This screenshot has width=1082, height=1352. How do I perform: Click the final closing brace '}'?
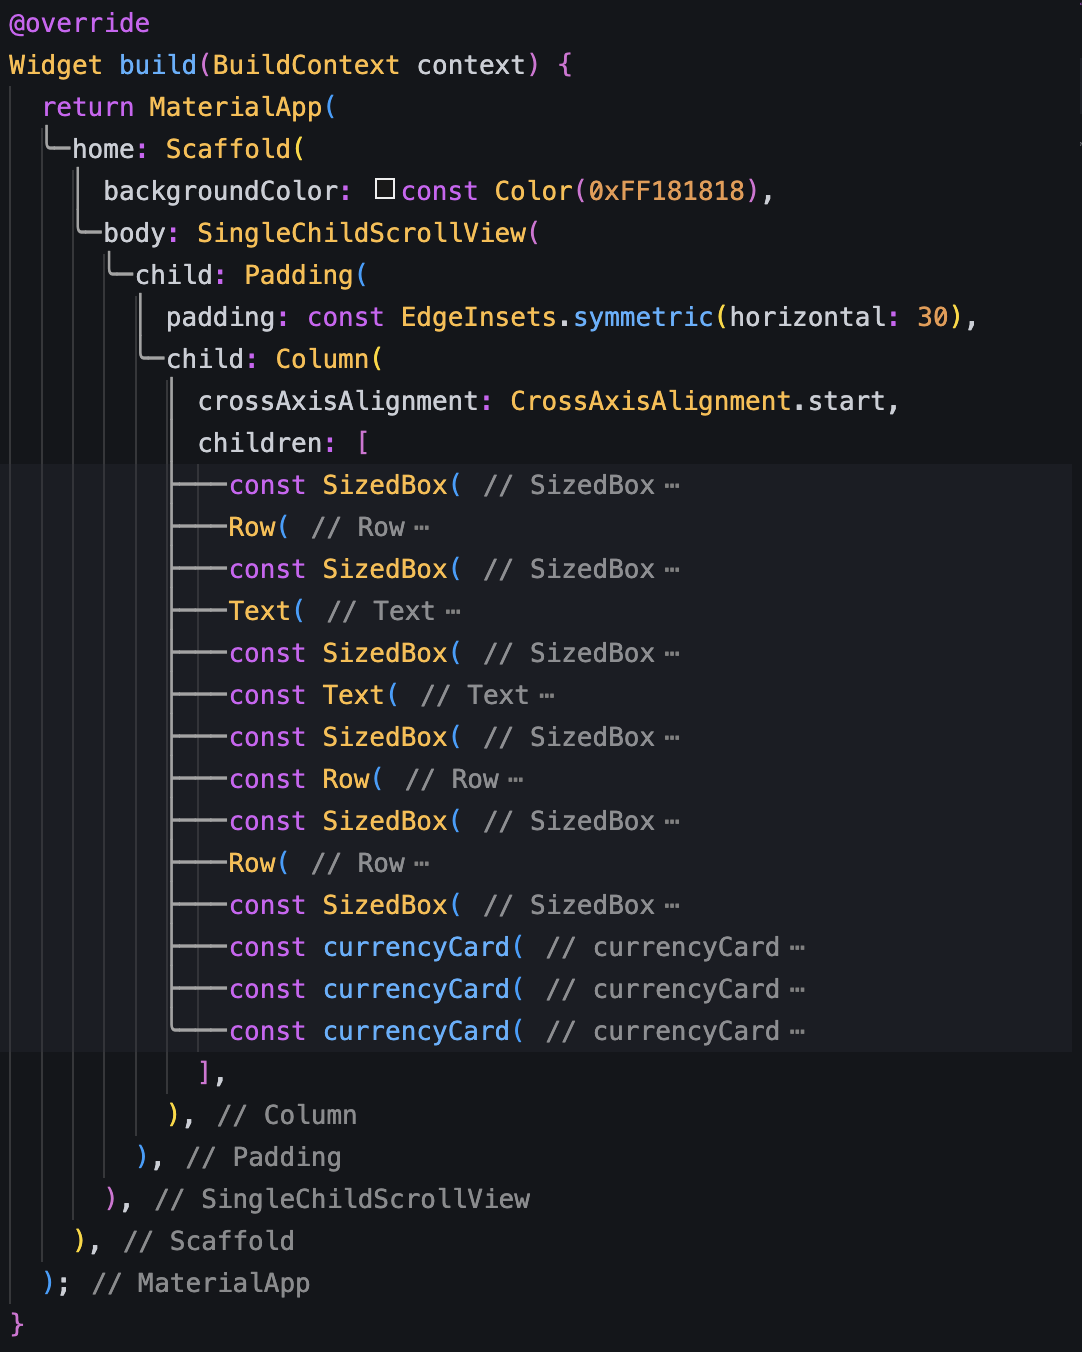[x=16, y=1325]
